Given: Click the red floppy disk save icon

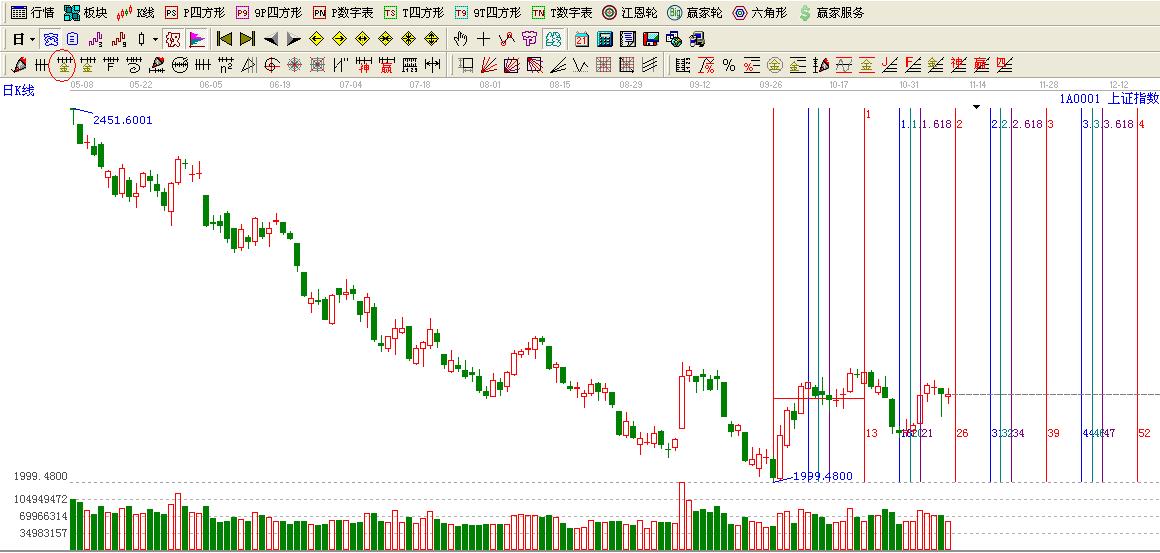Looking at the screenshot, I should [x=650, y=39].
